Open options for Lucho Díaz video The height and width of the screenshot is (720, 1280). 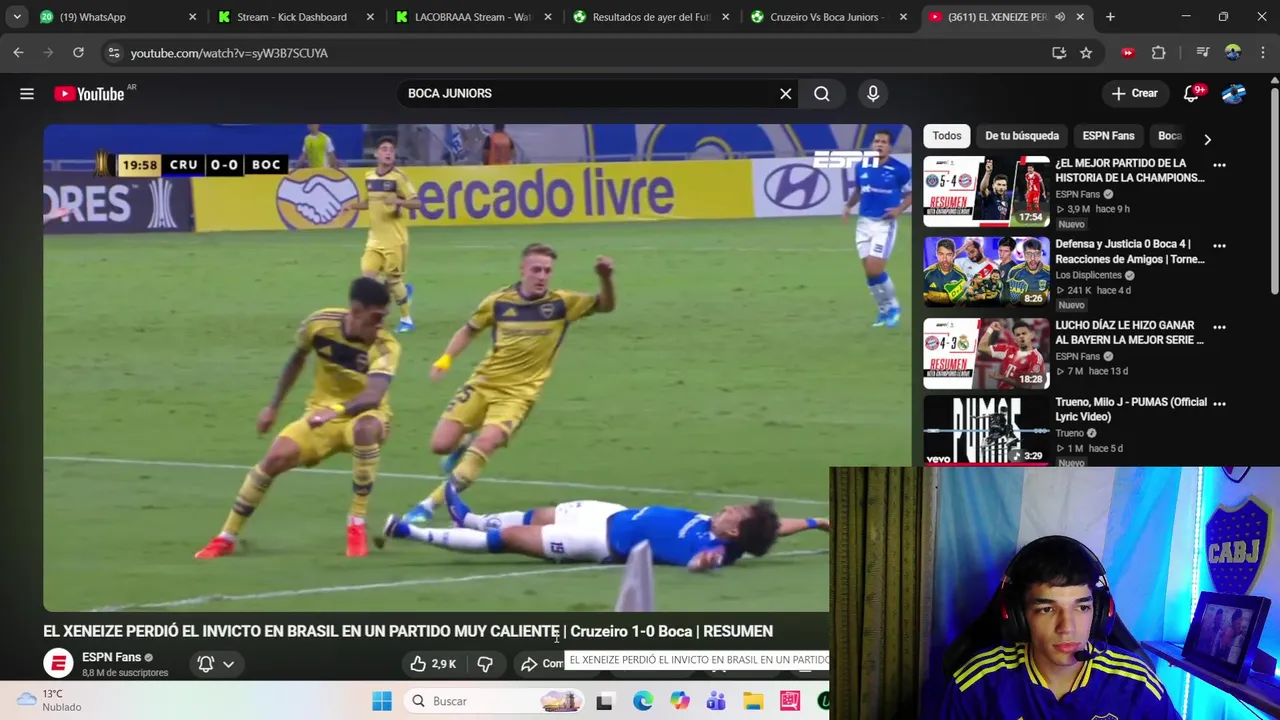1219,327
